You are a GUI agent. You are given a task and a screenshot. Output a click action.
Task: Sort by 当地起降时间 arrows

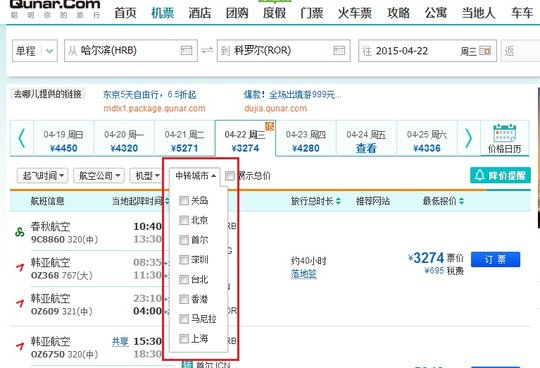[167, 201]
